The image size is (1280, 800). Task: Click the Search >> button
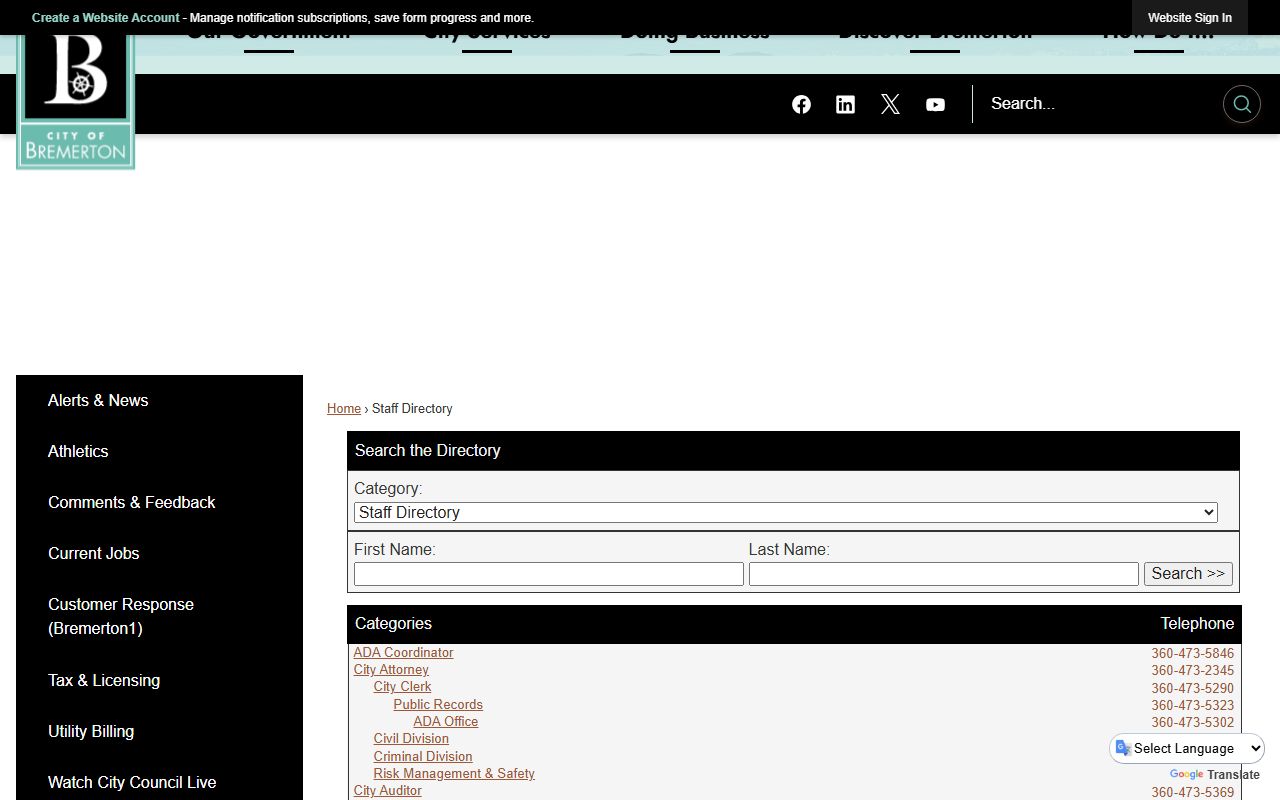(x=1188, y=574)
